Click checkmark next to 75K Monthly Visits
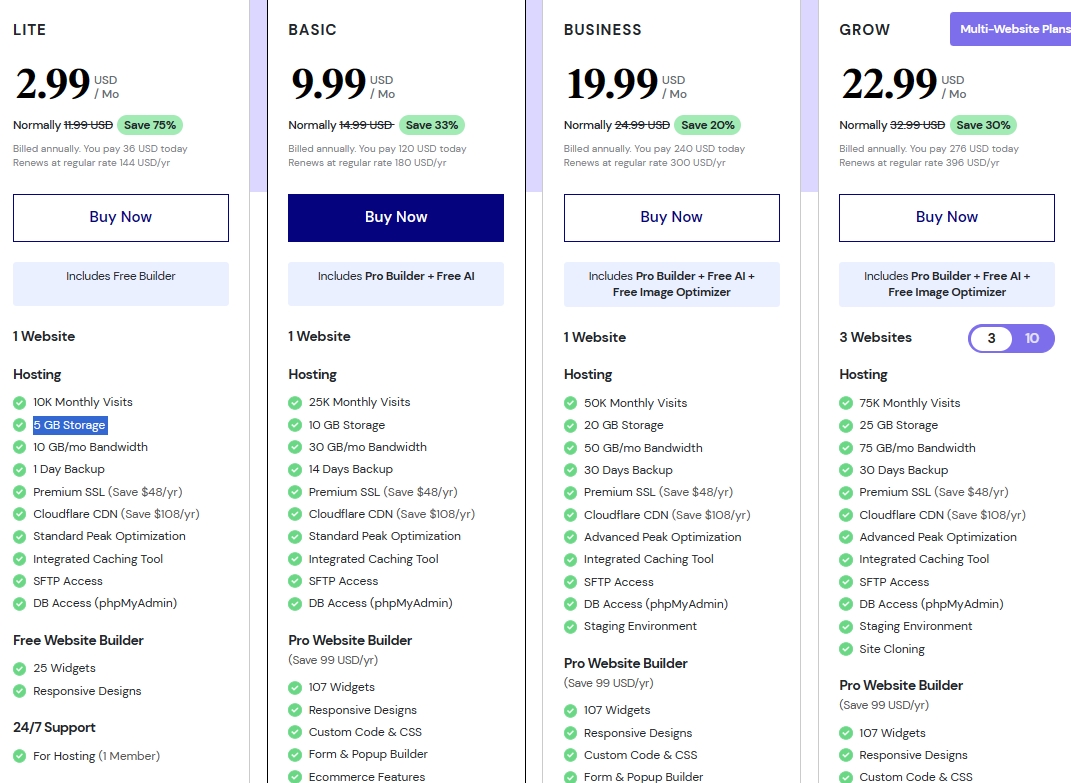Screen dimensions: 1071x783 846,403
